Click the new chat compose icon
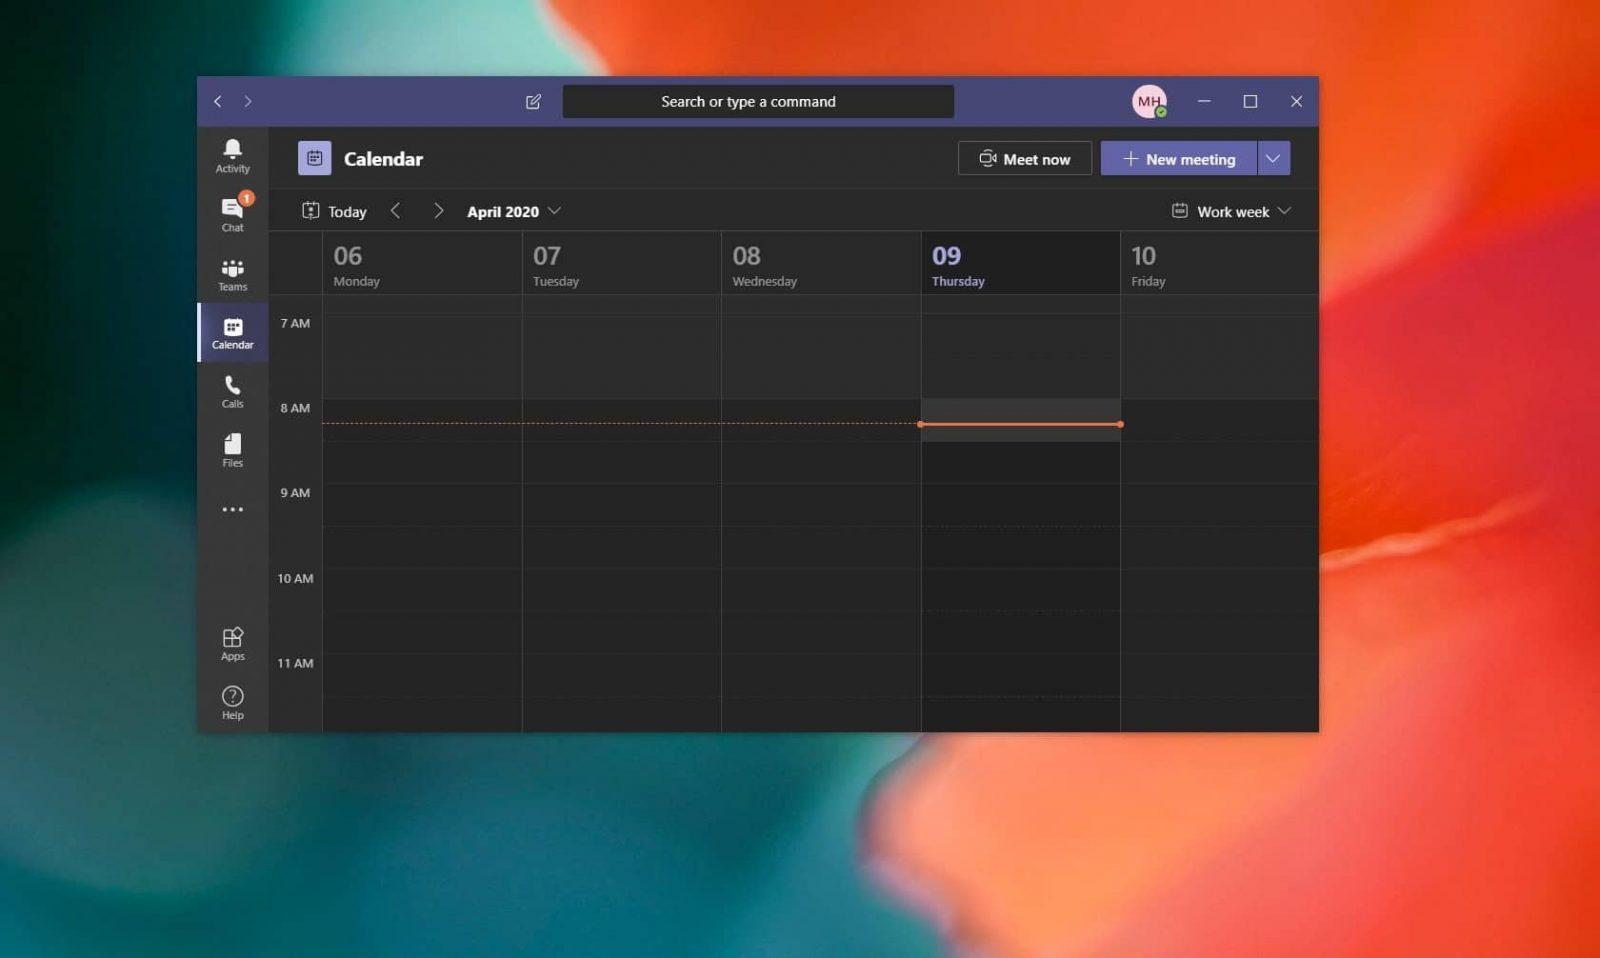Screen dimensions: 1600x958 pos(533,102)
